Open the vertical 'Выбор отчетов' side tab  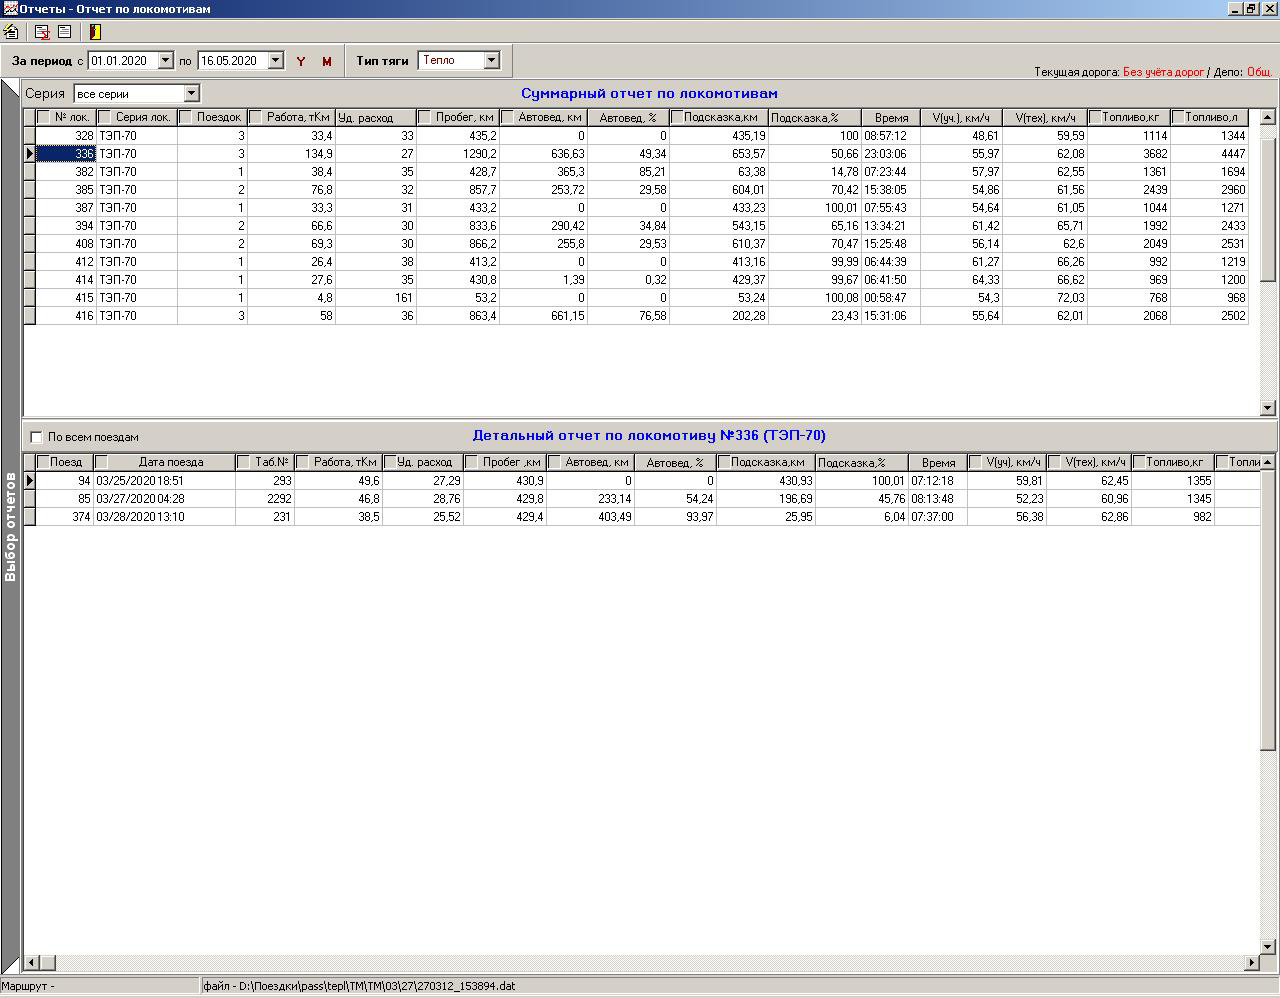click(11, 527)
